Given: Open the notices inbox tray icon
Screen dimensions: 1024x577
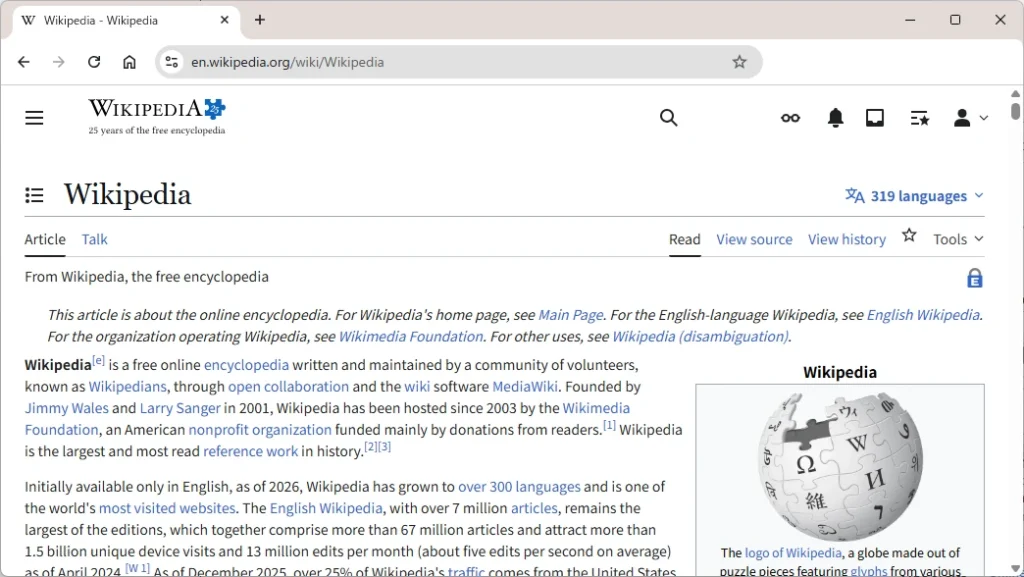Looking at the screenshot, I should click(874, 117).
